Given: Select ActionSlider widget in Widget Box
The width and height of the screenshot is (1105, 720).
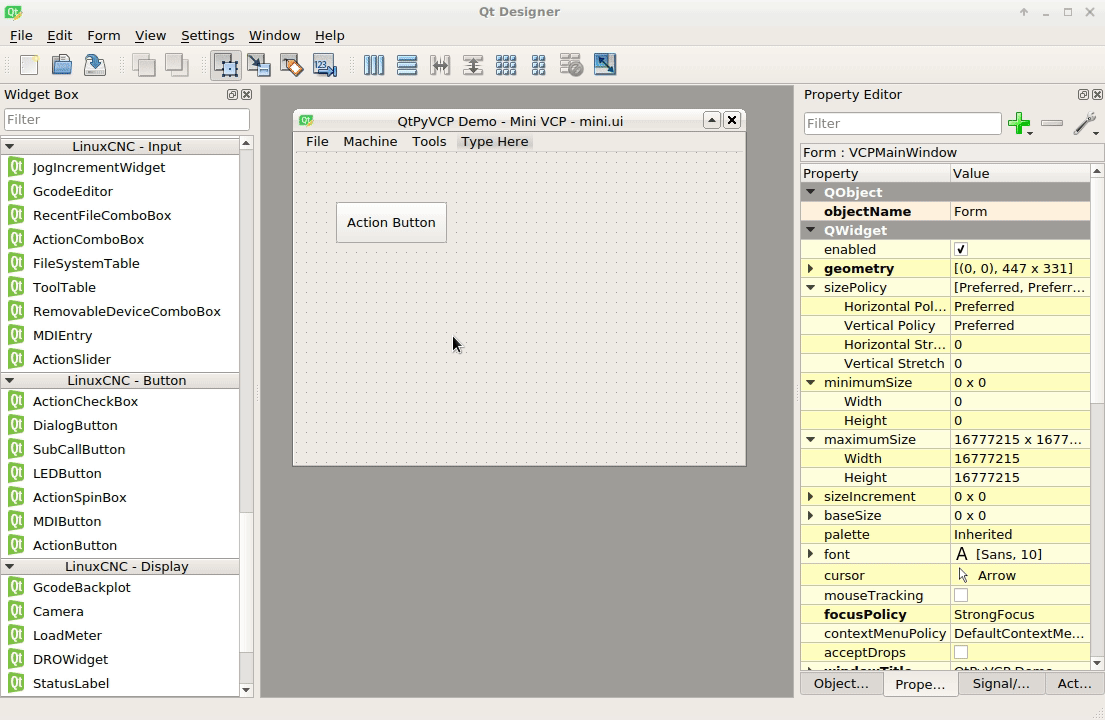Looking at the screenshot, I should (x=72, y=359).
